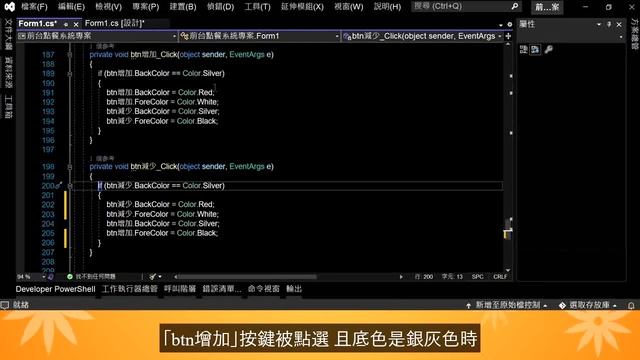Image resolution: width=640 pixels, height=360 pixels.
Task: Open Properties panel window options dropdown
Action: 599,24
